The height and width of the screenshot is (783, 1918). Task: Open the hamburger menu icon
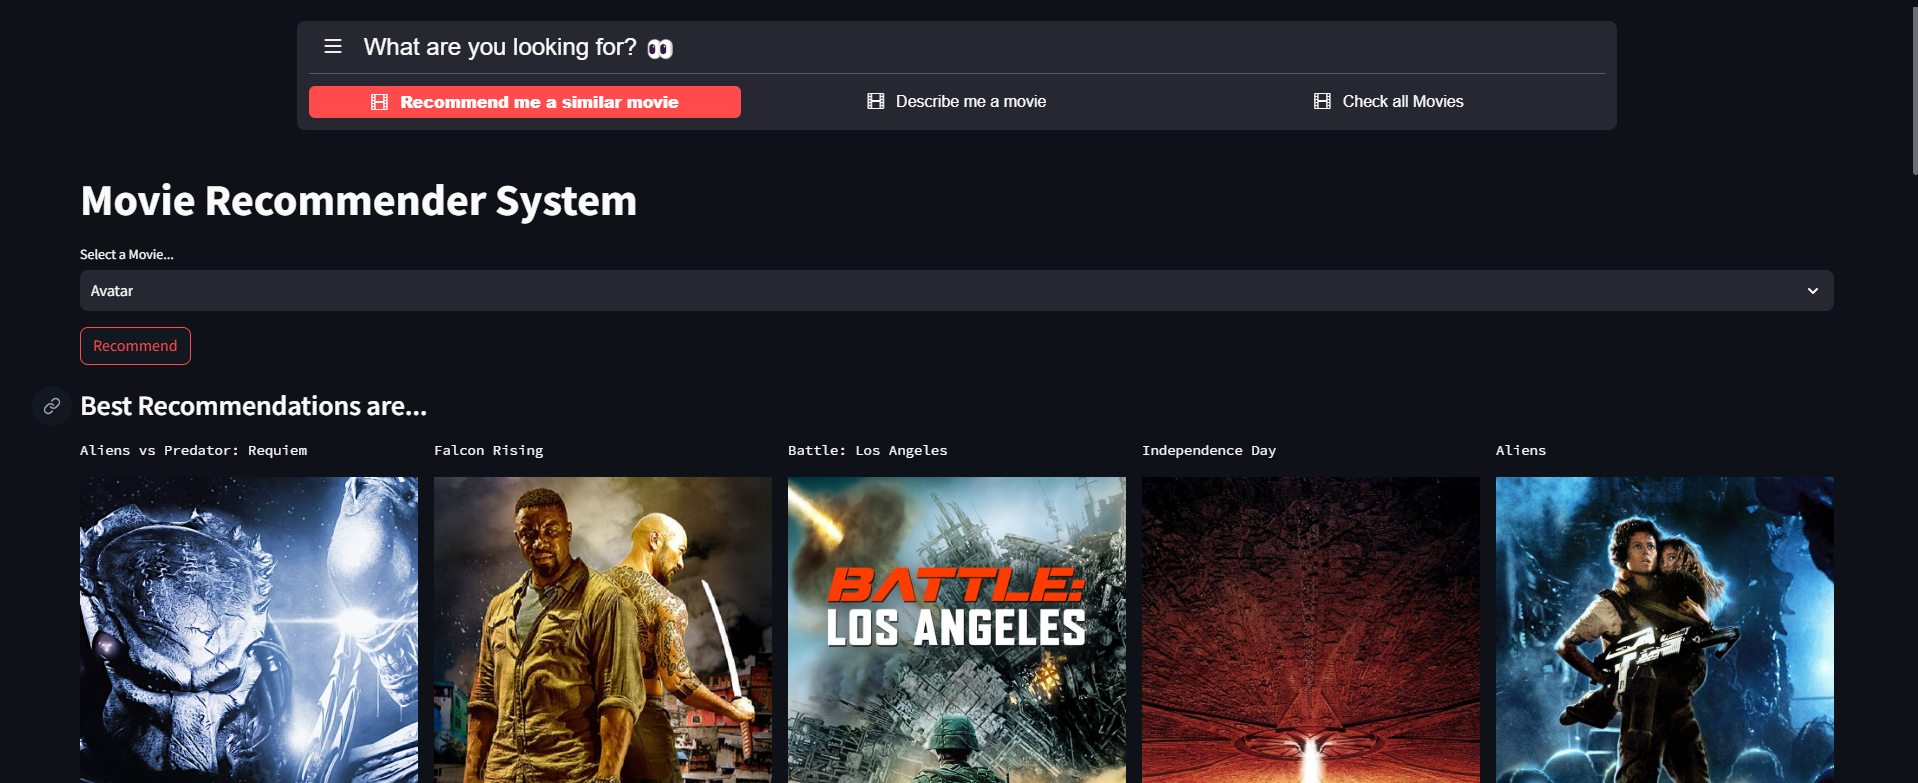333,46
